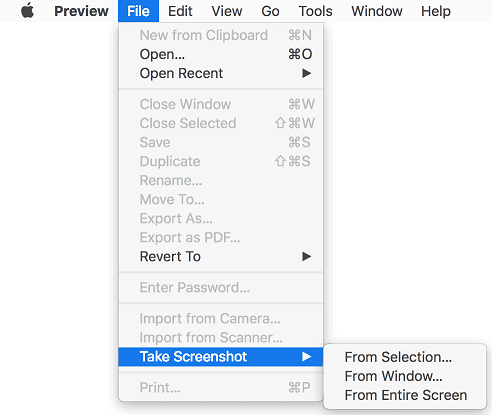
Task: Click the greyed Export as PDF... item
Action: point(221,237)
